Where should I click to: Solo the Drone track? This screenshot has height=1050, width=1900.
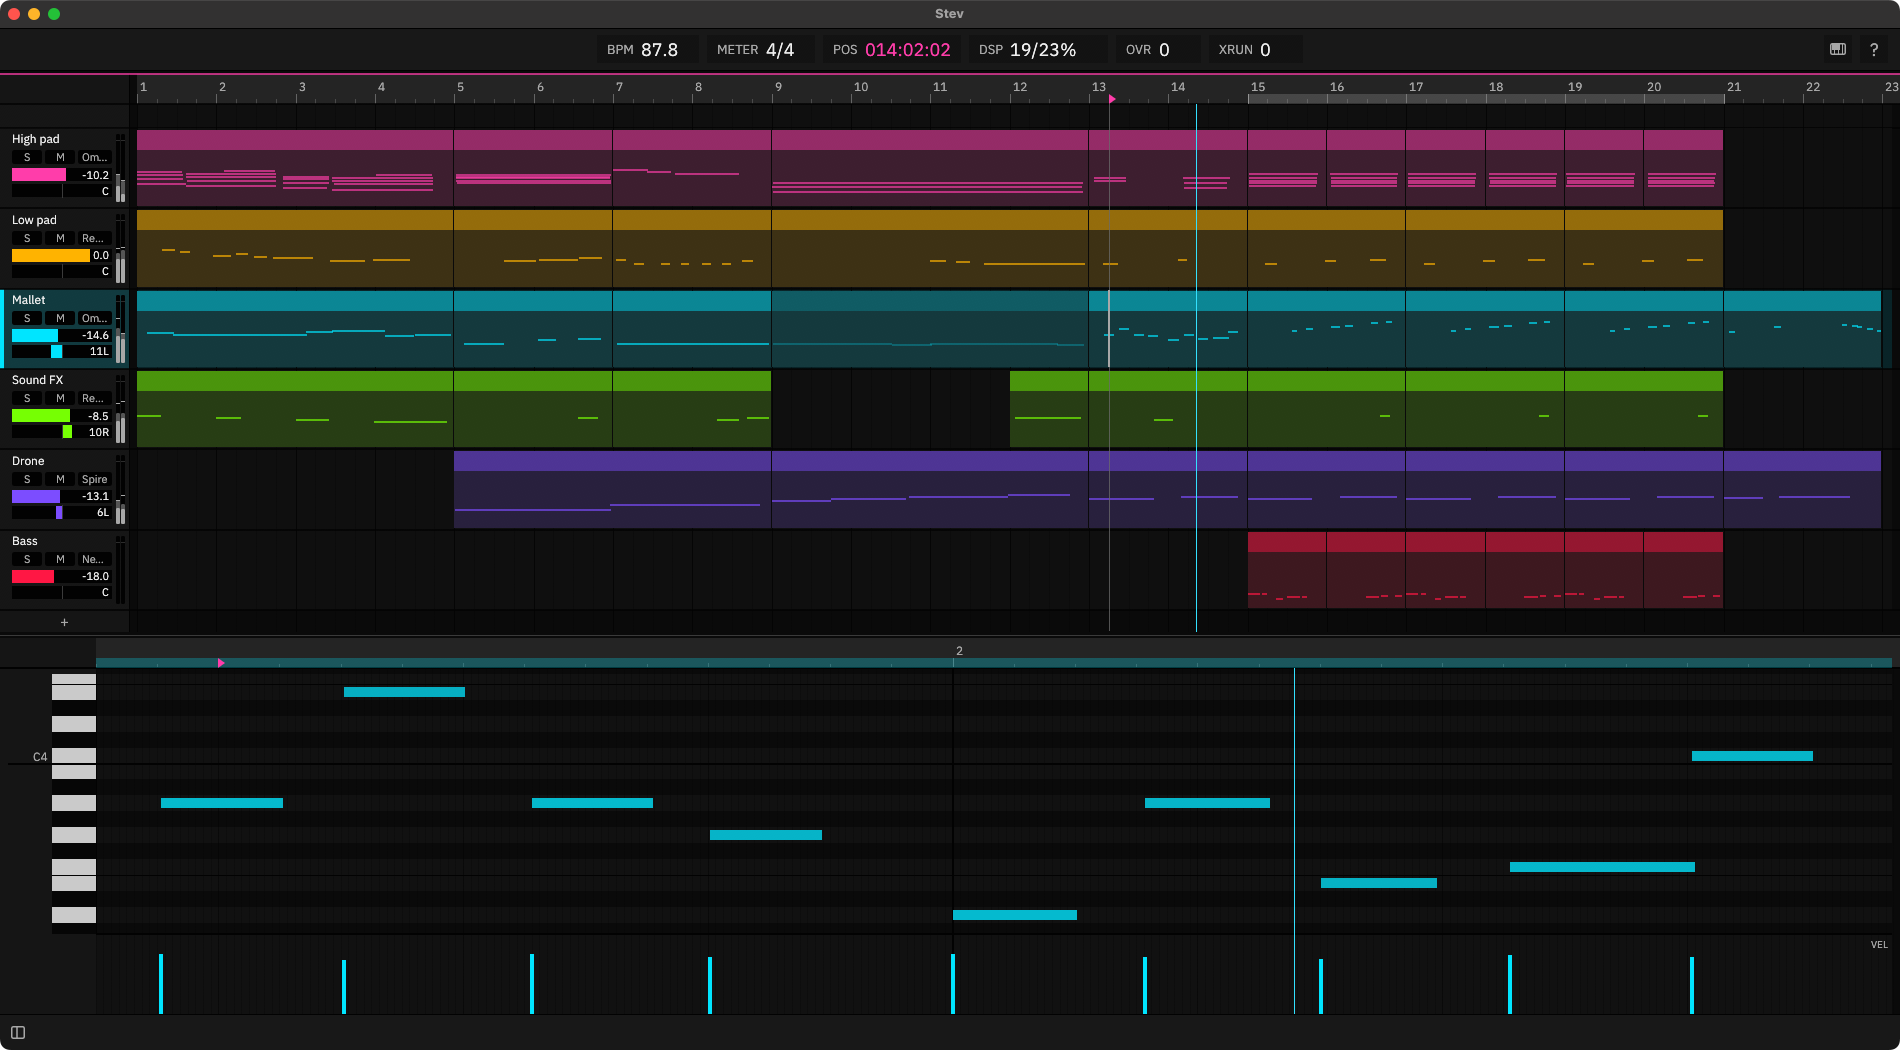pos(27,479)
